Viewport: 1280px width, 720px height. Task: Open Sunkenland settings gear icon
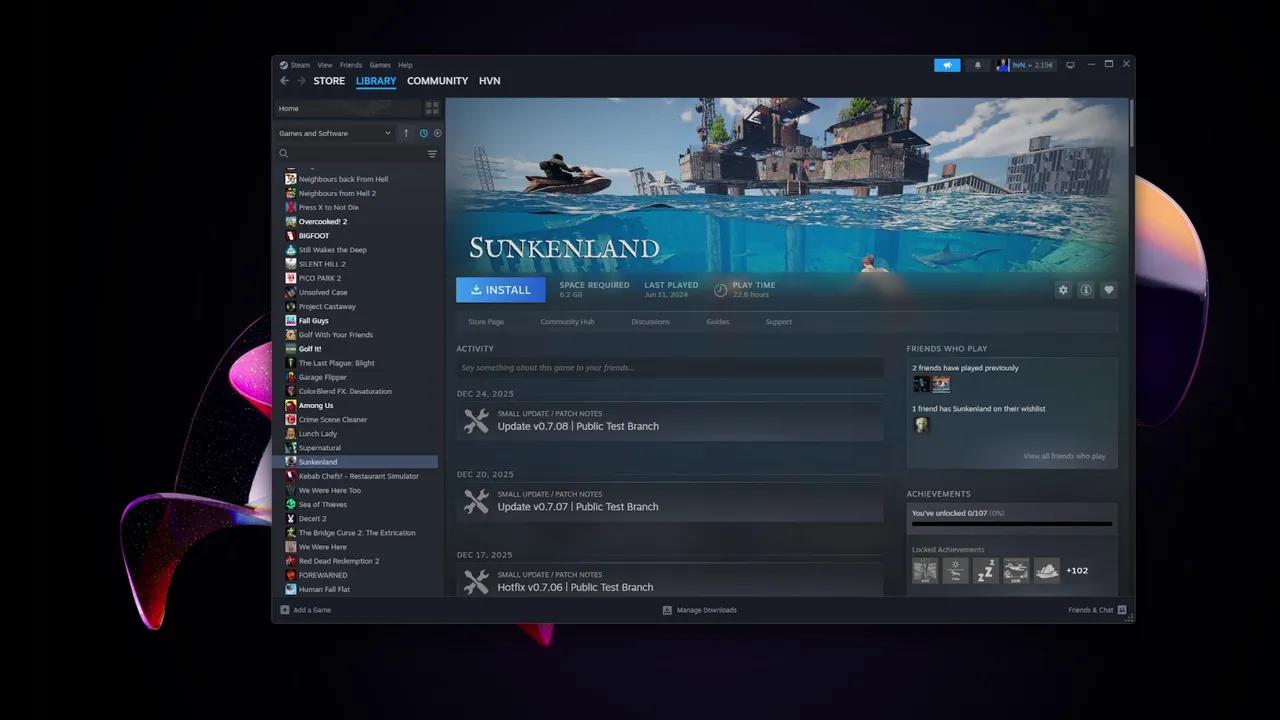pyautogui.click(x=1063, y=289)
